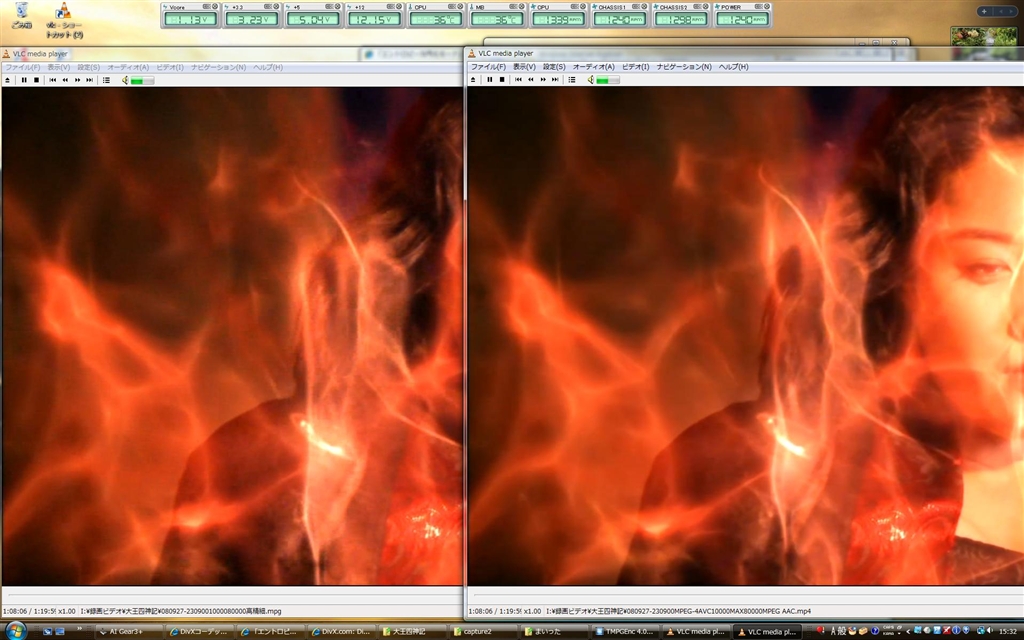1024x640 pixels.
Task: Open ヘルプ(H) menu in the right VLC window
Action: (x=733, y=67)
